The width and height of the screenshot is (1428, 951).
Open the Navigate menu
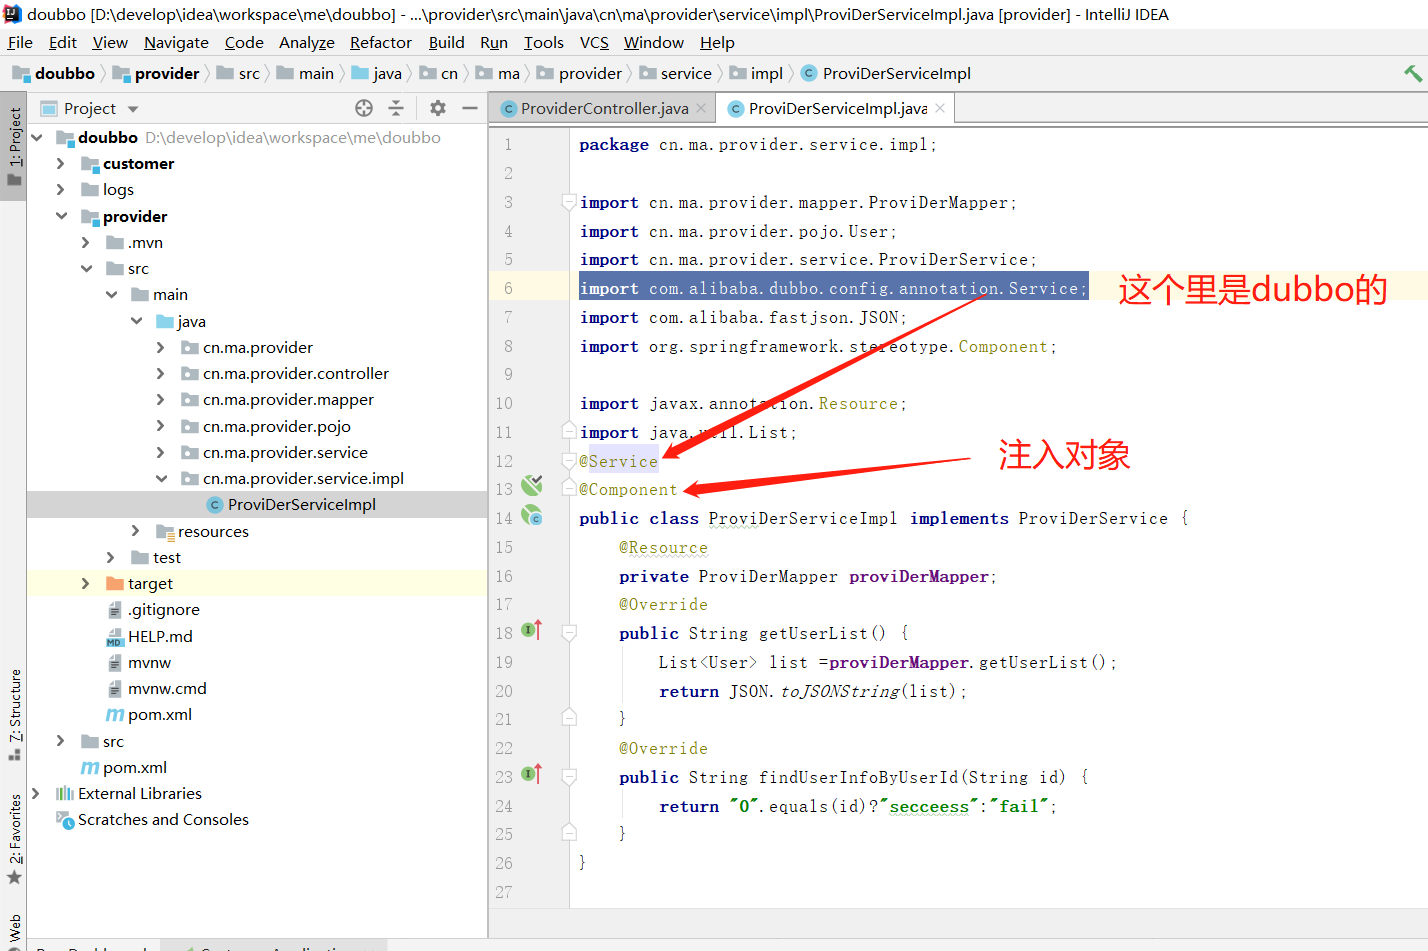(176, 42)
